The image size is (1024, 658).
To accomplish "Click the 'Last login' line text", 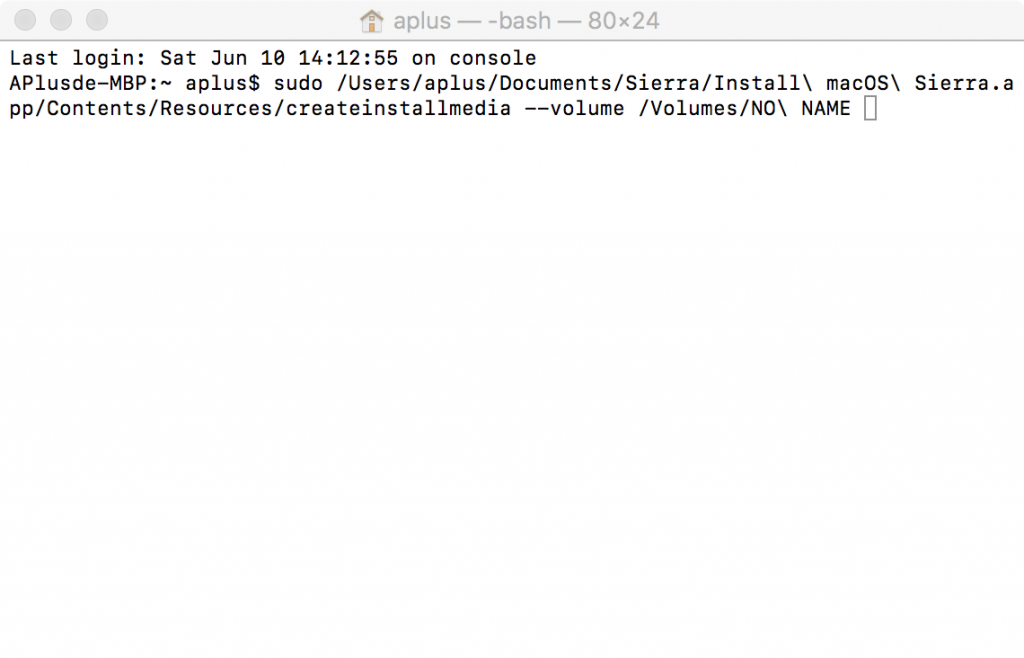I will 272,58.
